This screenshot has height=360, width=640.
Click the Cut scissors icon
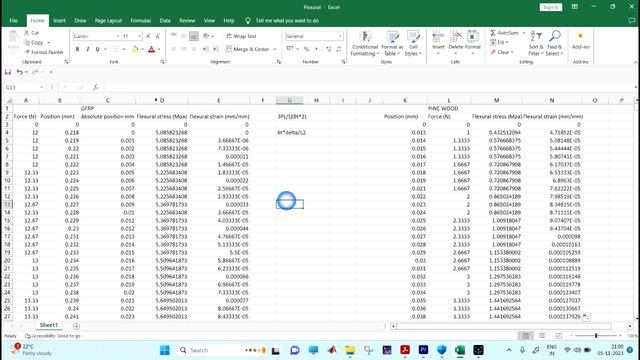coord(27,33)
